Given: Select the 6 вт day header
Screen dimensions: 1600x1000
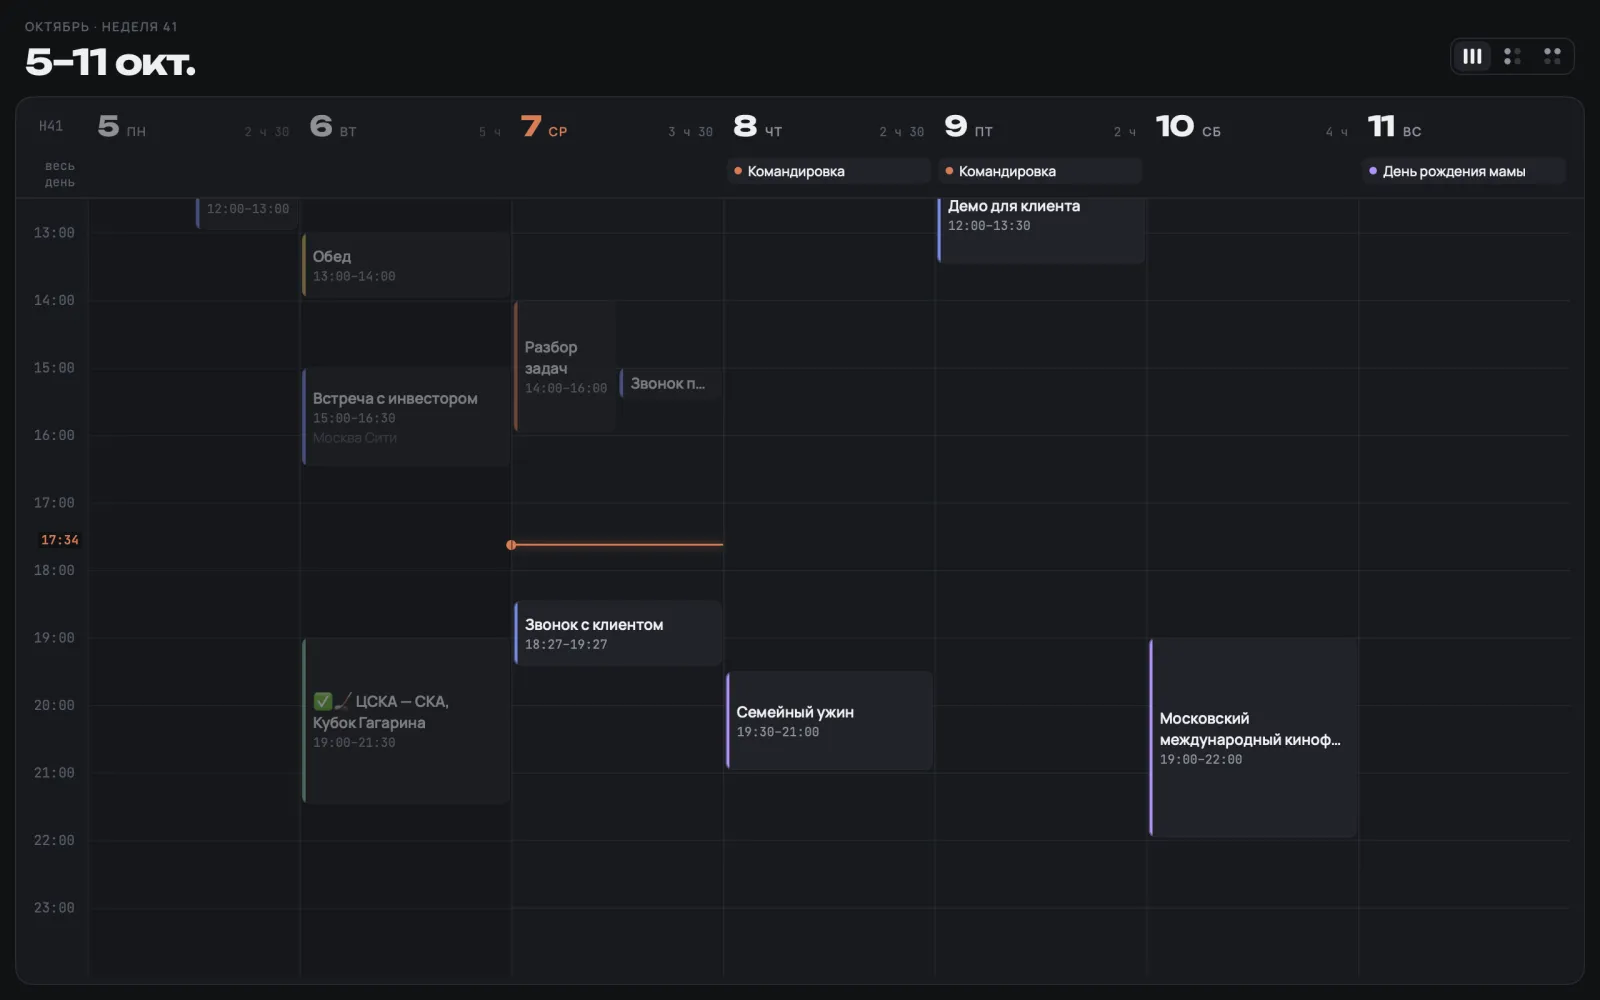Looking at the screenshot, I should [333, 127].
